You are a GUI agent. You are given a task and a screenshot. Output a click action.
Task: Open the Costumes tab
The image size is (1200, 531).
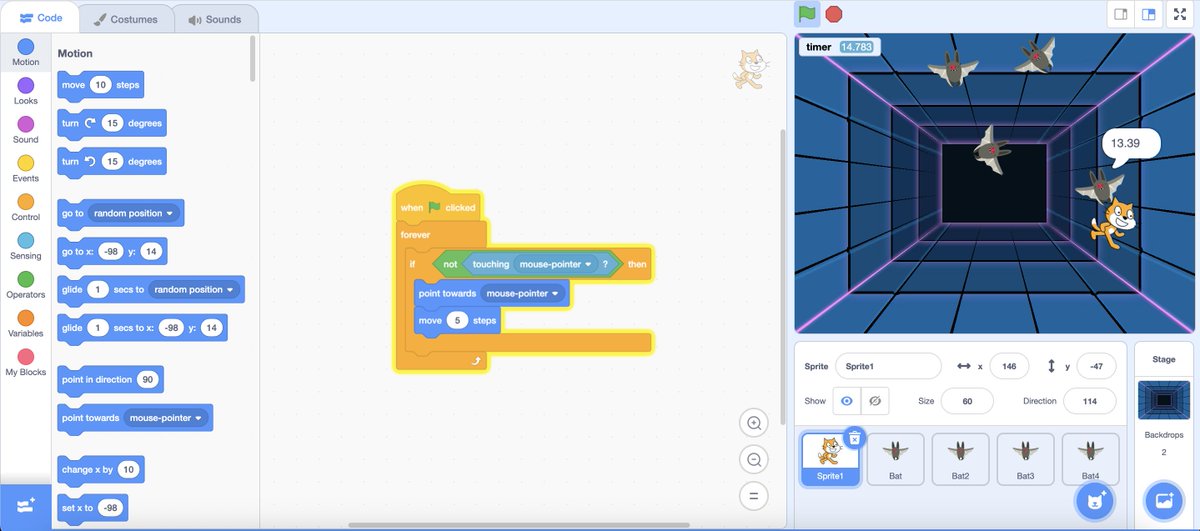coord(125,19)
